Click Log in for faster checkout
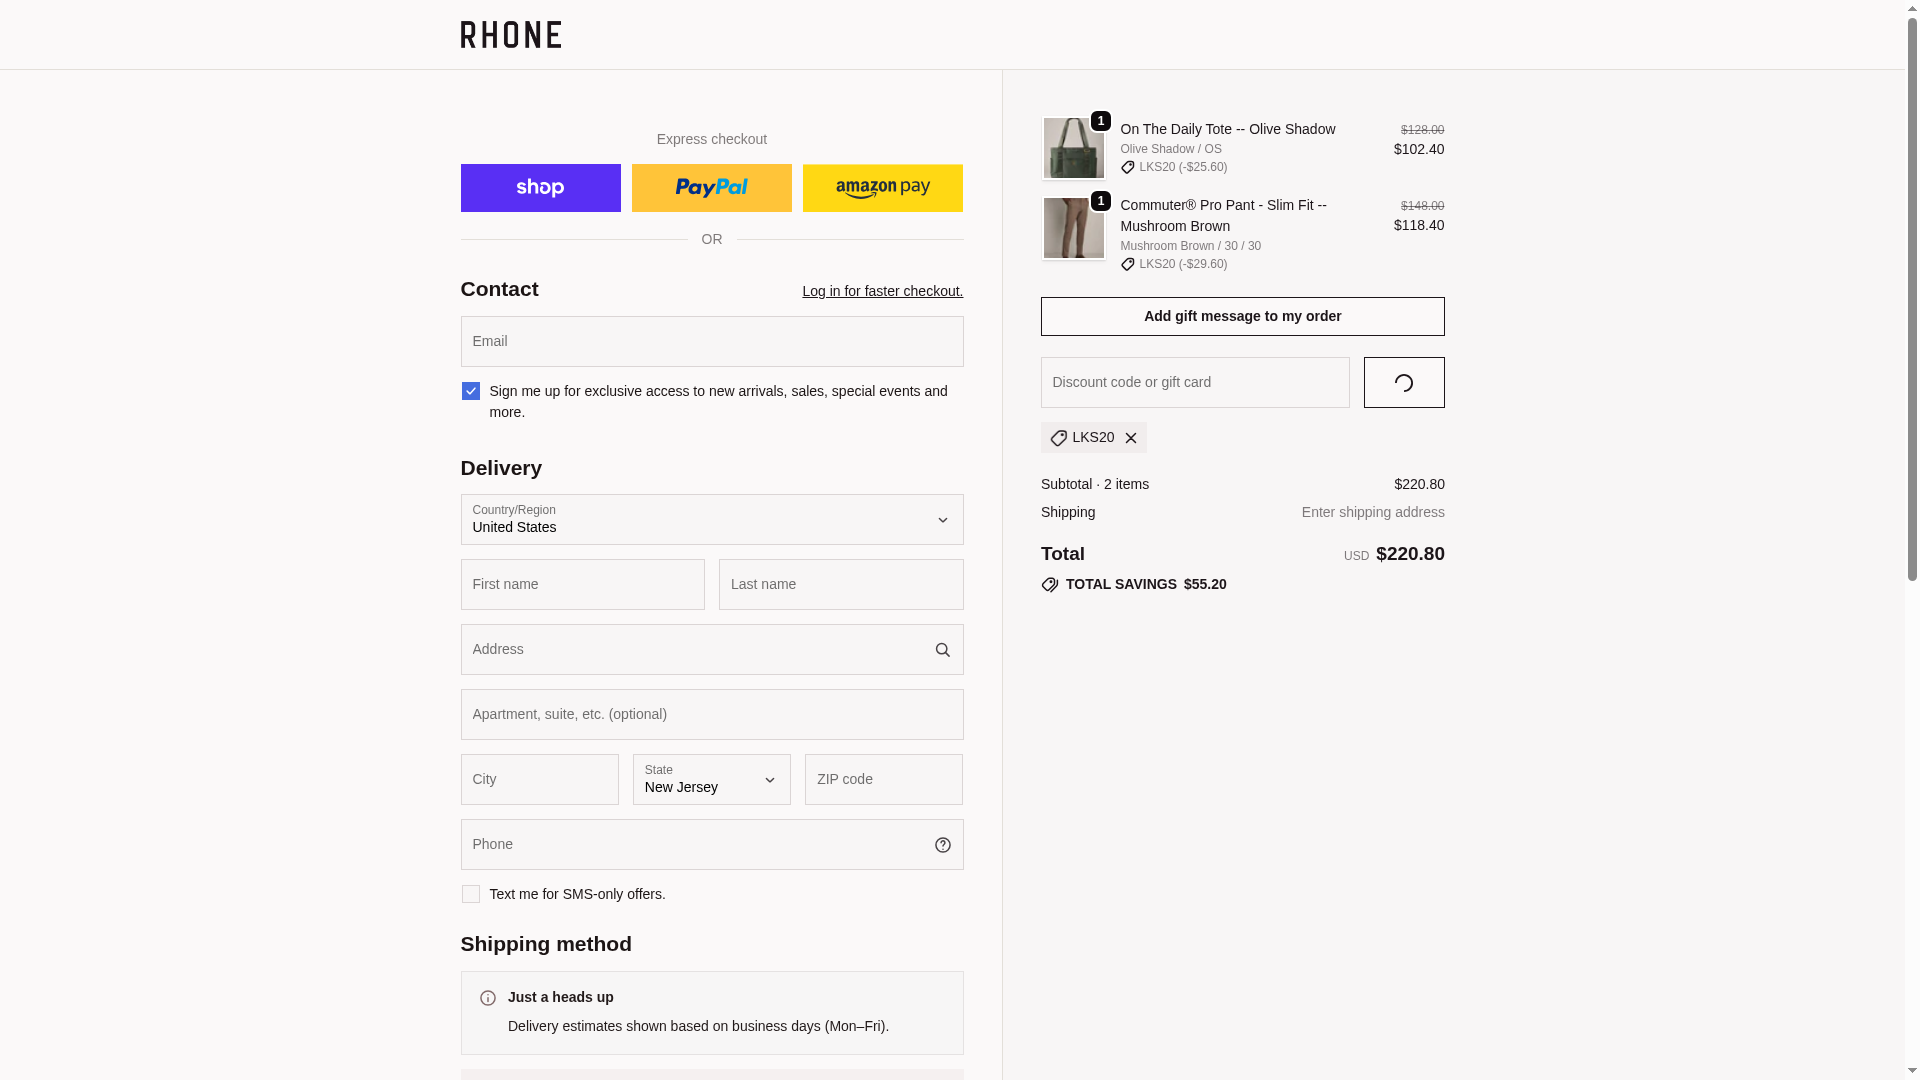 (882, 291)
